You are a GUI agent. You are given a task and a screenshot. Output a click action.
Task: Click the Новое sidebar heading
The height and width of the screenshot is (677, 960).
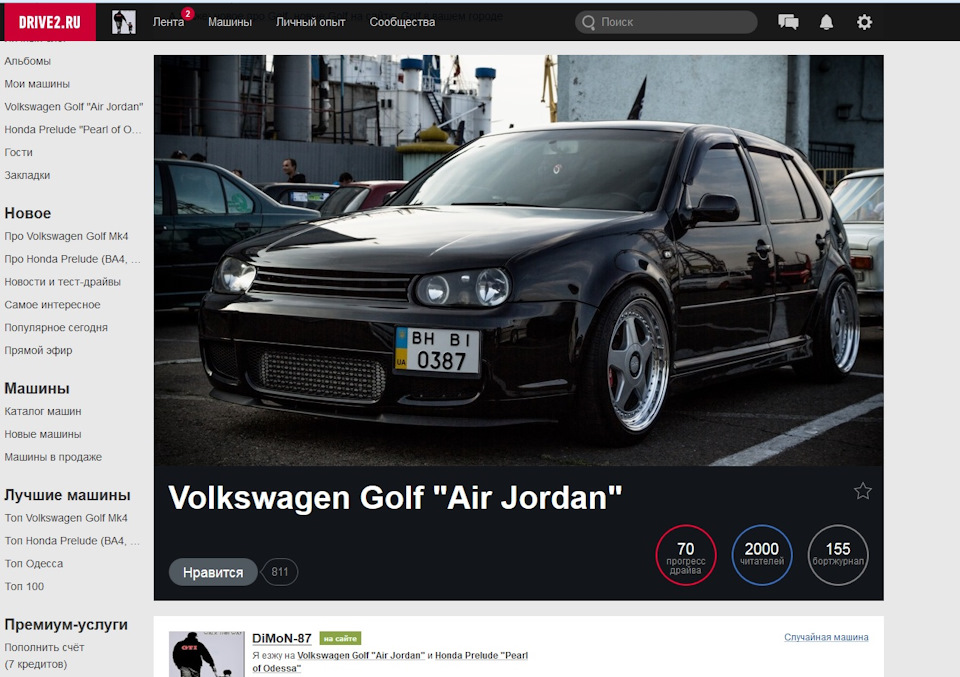[28, 213]
